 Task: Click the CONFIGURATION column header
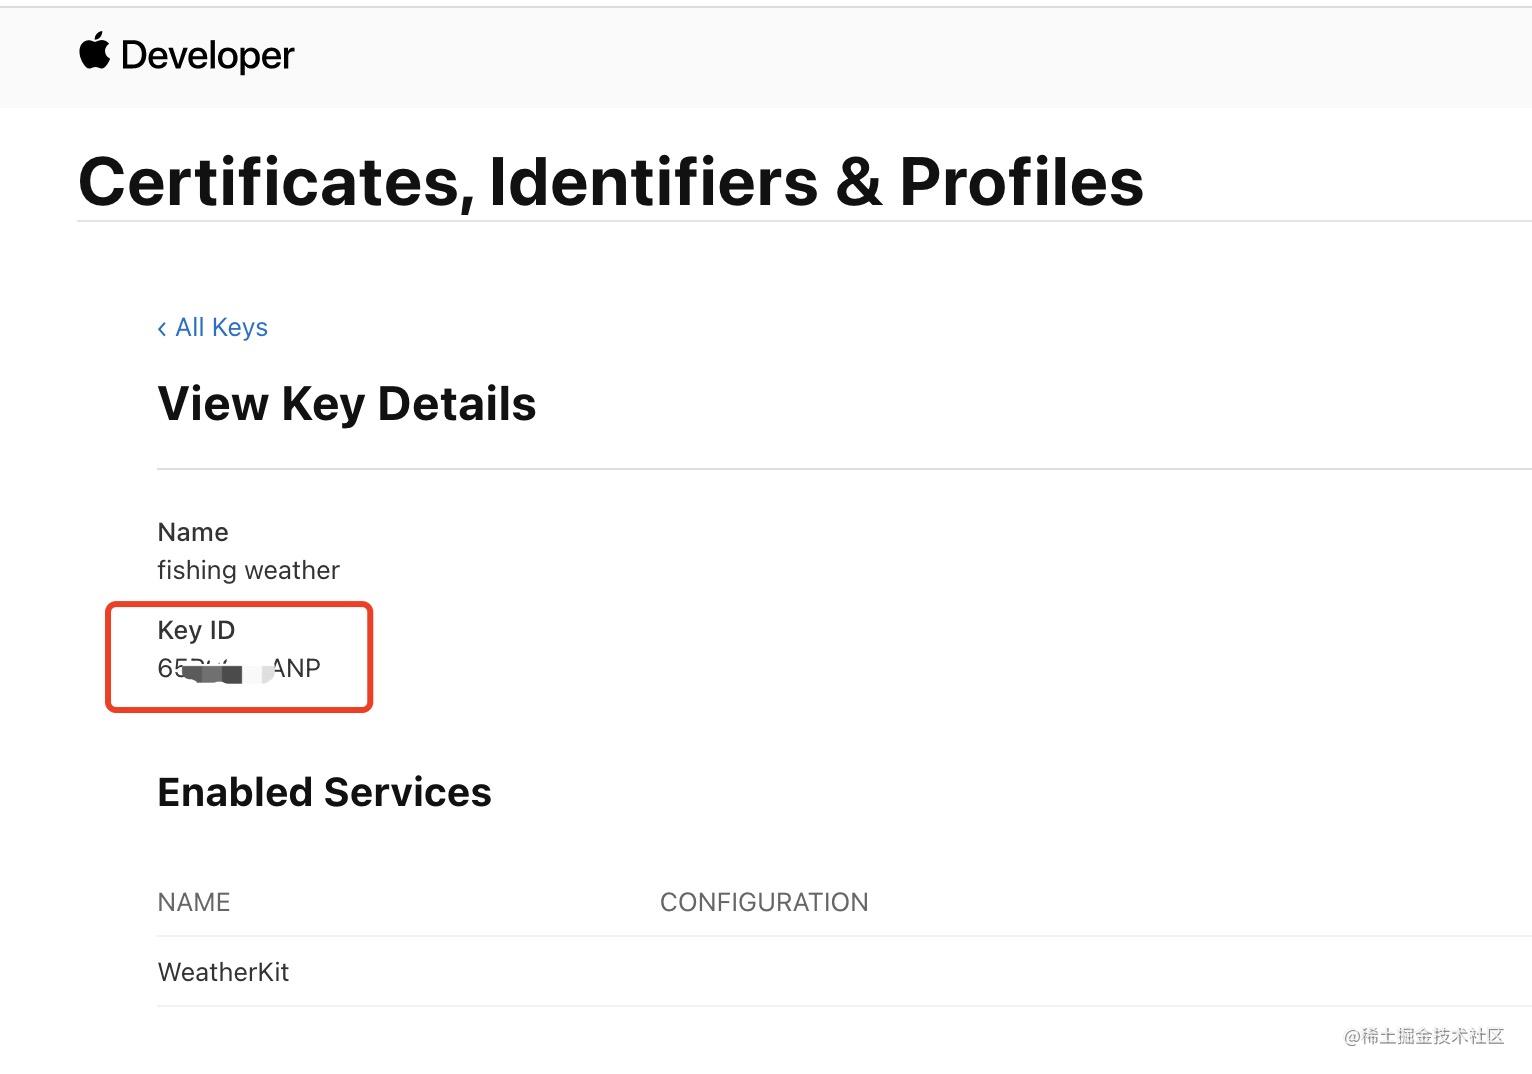tap(764, 902)
